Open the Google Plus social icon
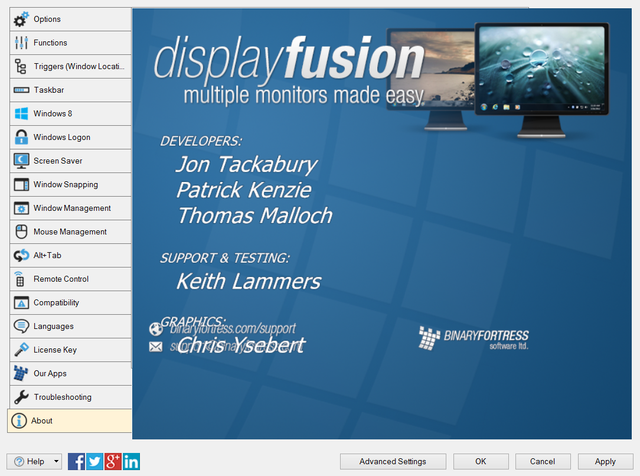This screenshot has width=640, height=476. [x=113, y=462]
